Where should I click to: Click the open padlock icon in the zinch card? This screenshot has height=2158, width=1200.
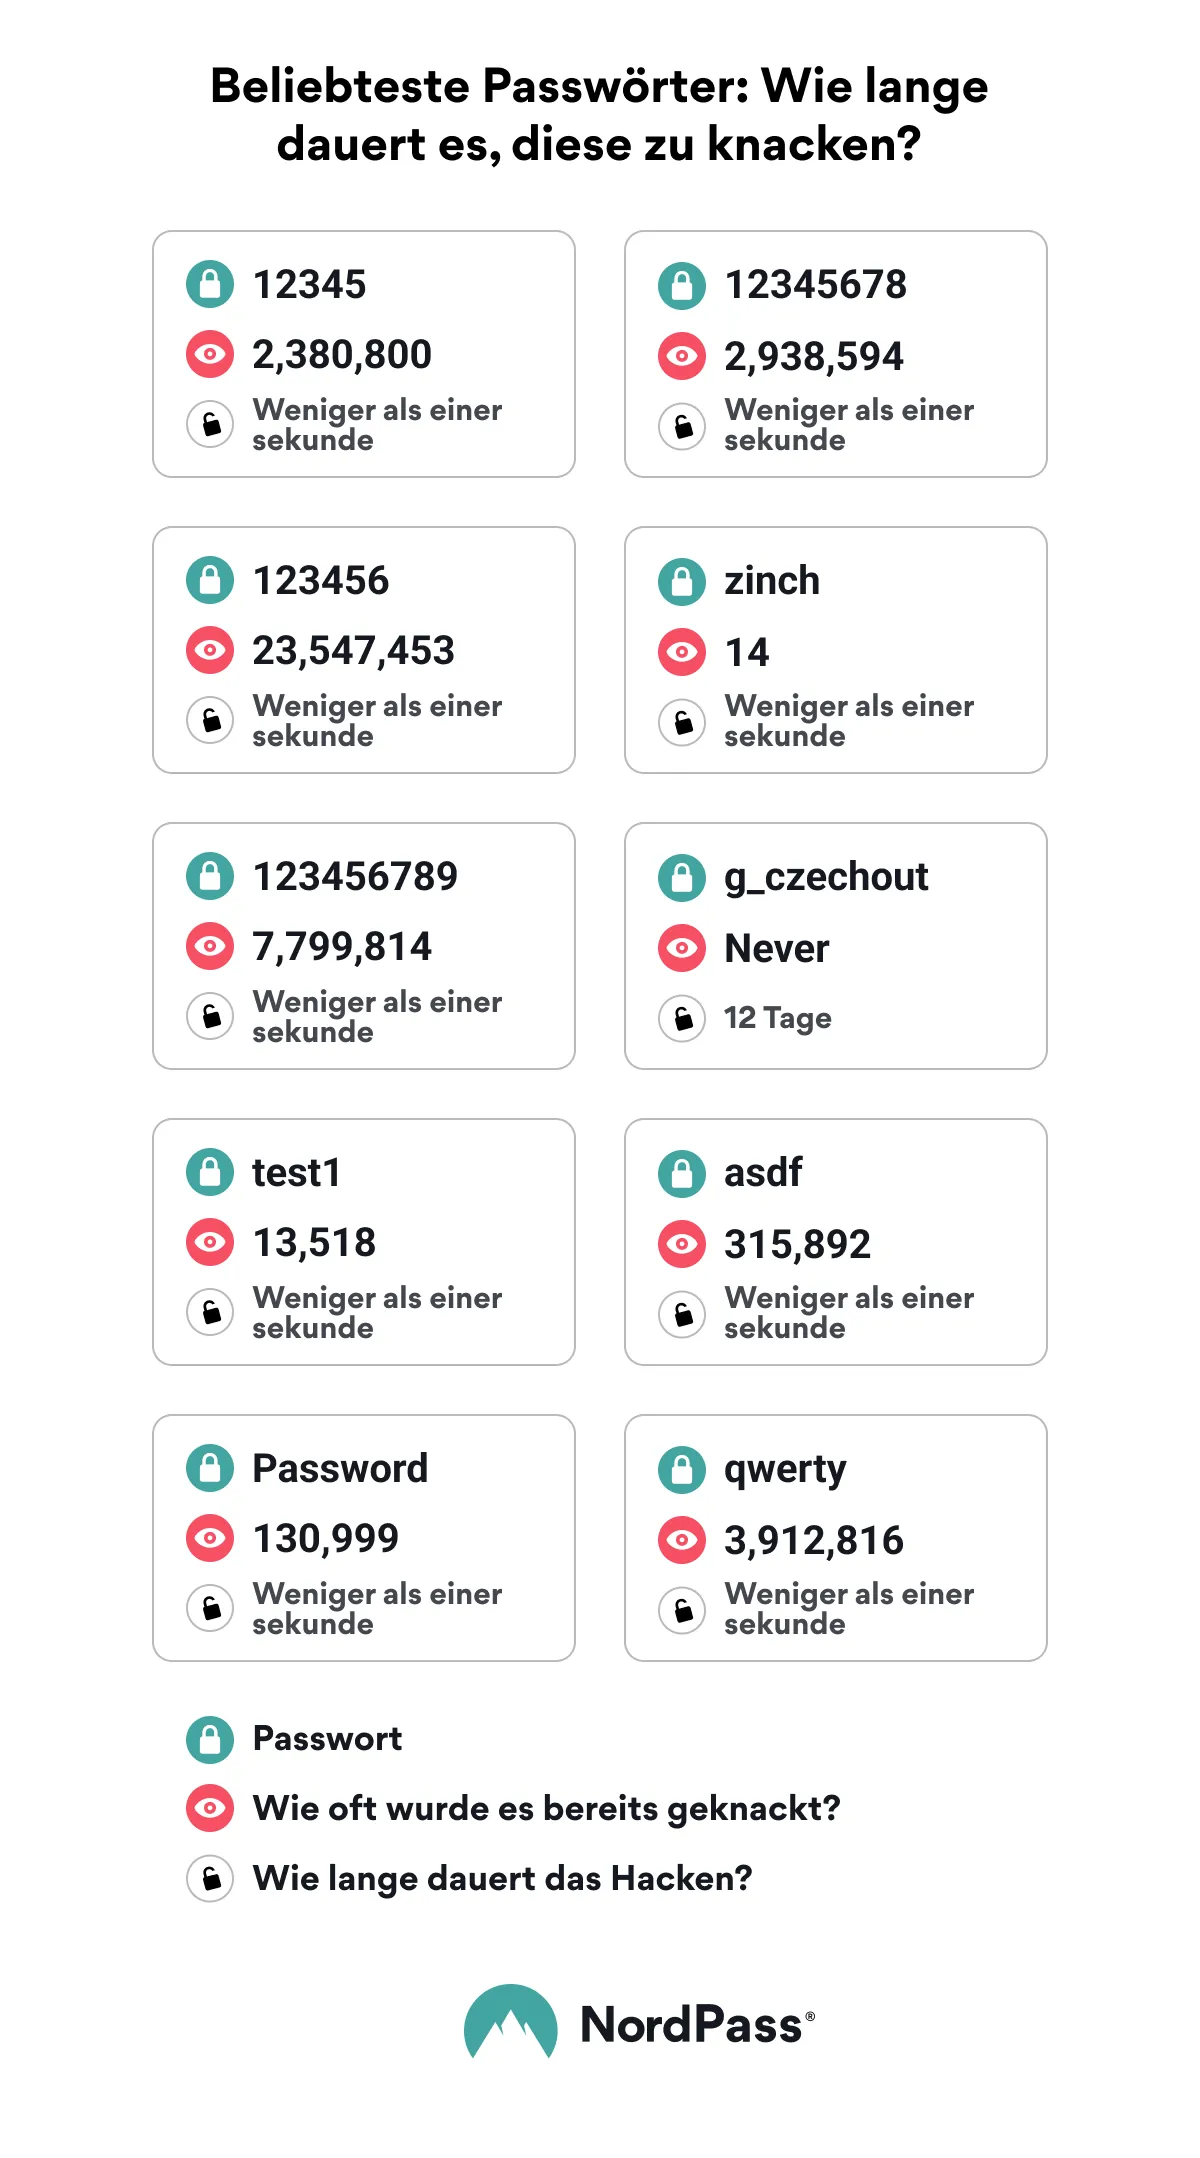click(x=682, y=722)
